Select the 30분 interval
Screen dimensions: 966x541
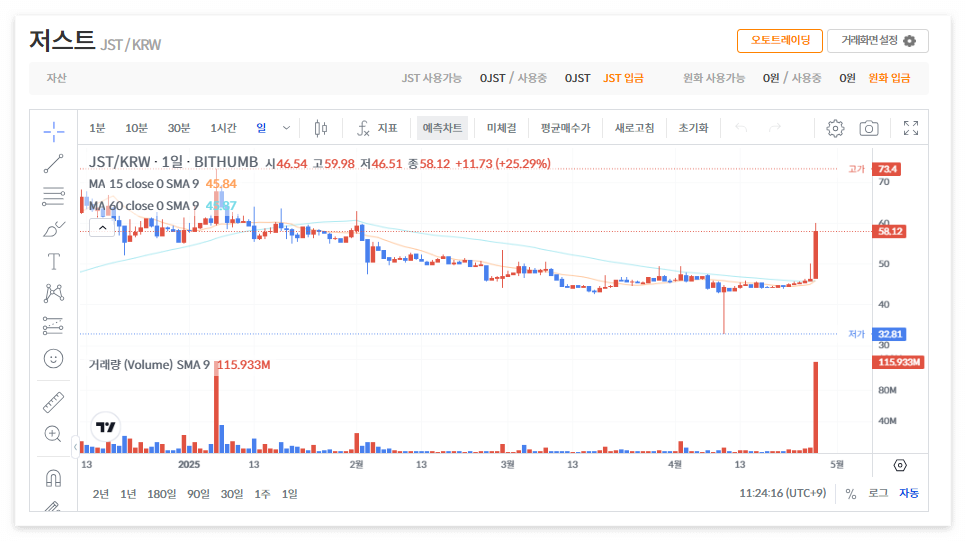click(179, 128)
